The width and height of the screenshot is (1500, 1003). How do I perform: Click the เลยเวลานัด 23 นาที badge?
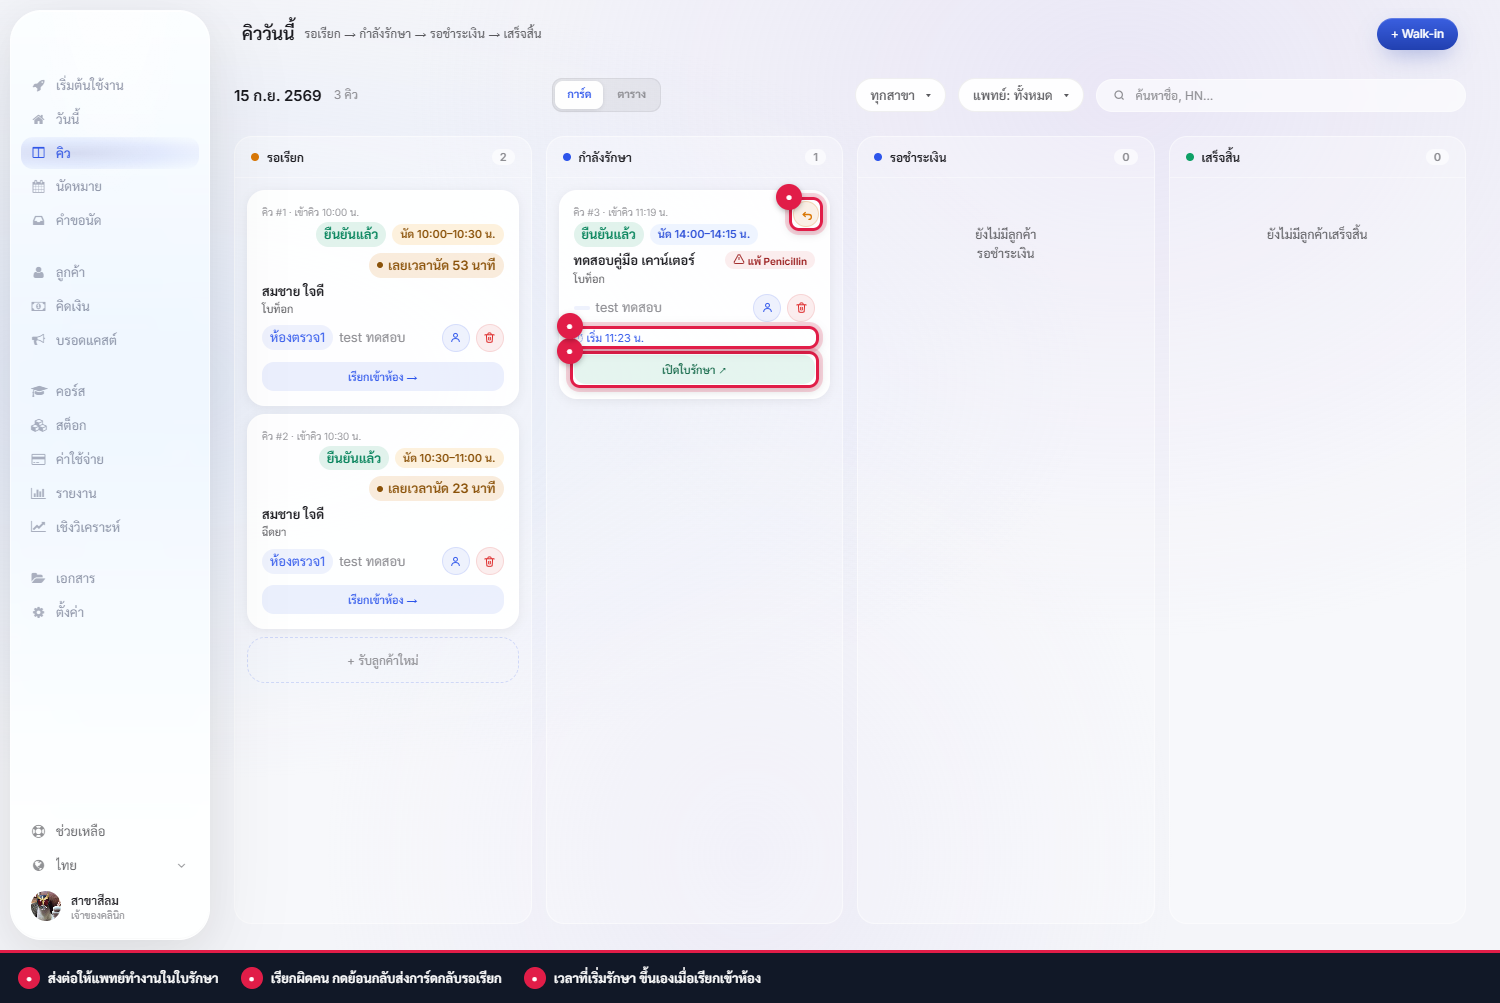tap(436, 489)
